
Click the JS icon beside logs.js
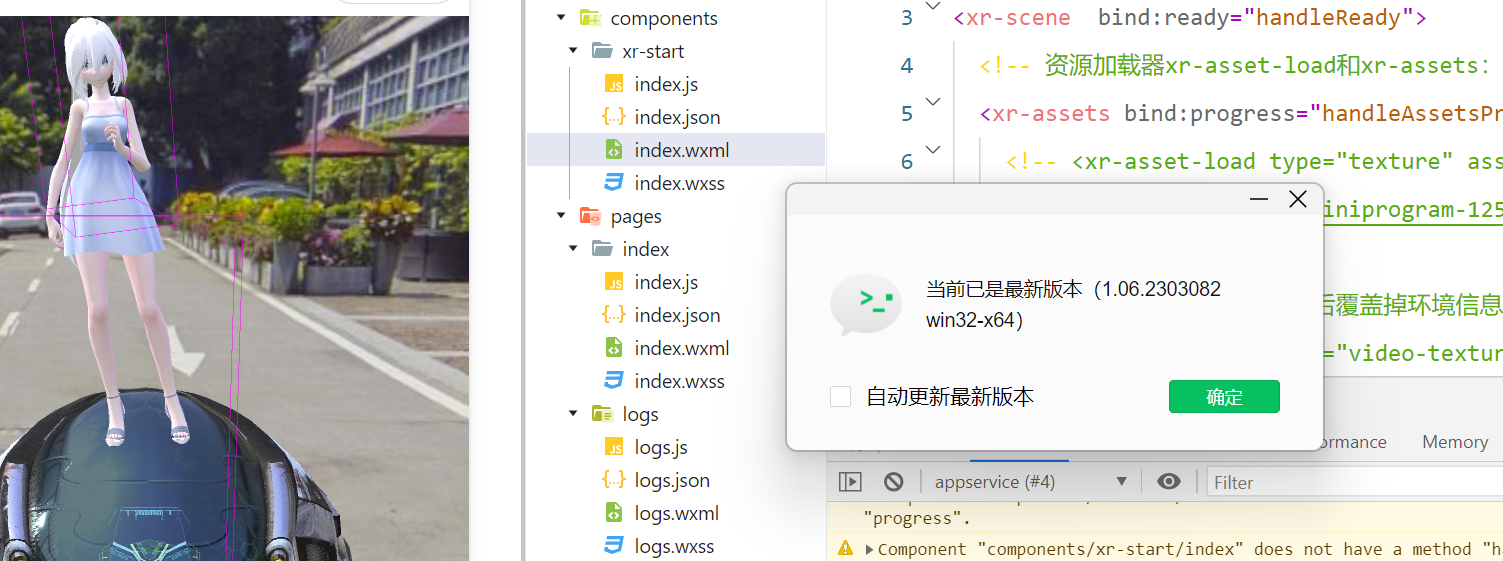614,447
